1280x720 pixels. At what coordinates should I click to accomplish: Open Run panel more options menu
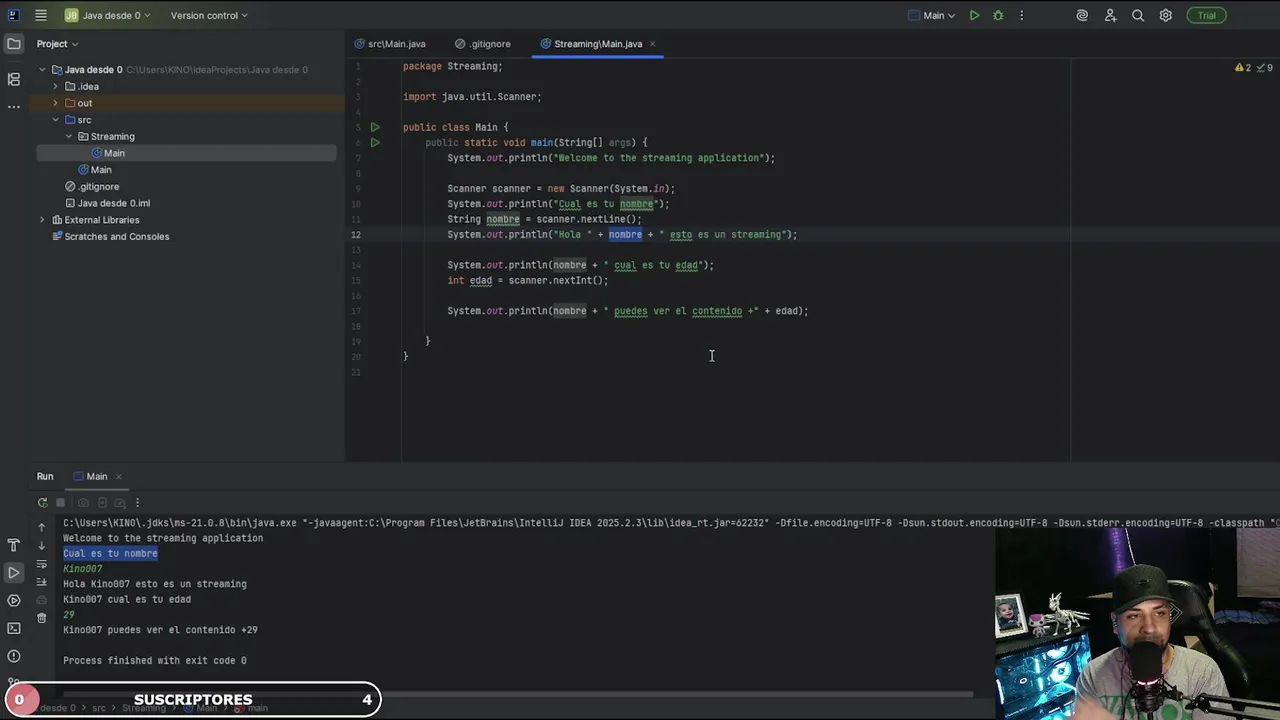[x=137, y=503]
